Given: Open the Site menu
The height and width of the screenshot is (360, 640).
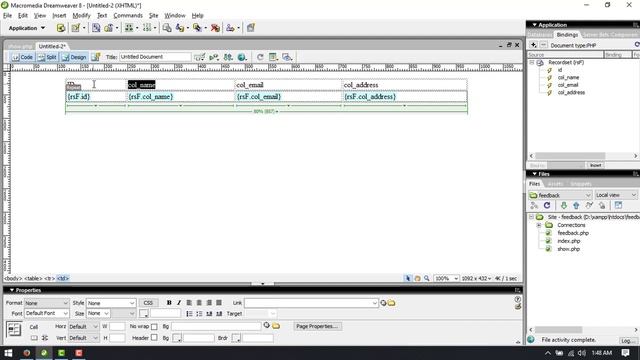Looking at the screenshot, I should (x=153, y=16).
